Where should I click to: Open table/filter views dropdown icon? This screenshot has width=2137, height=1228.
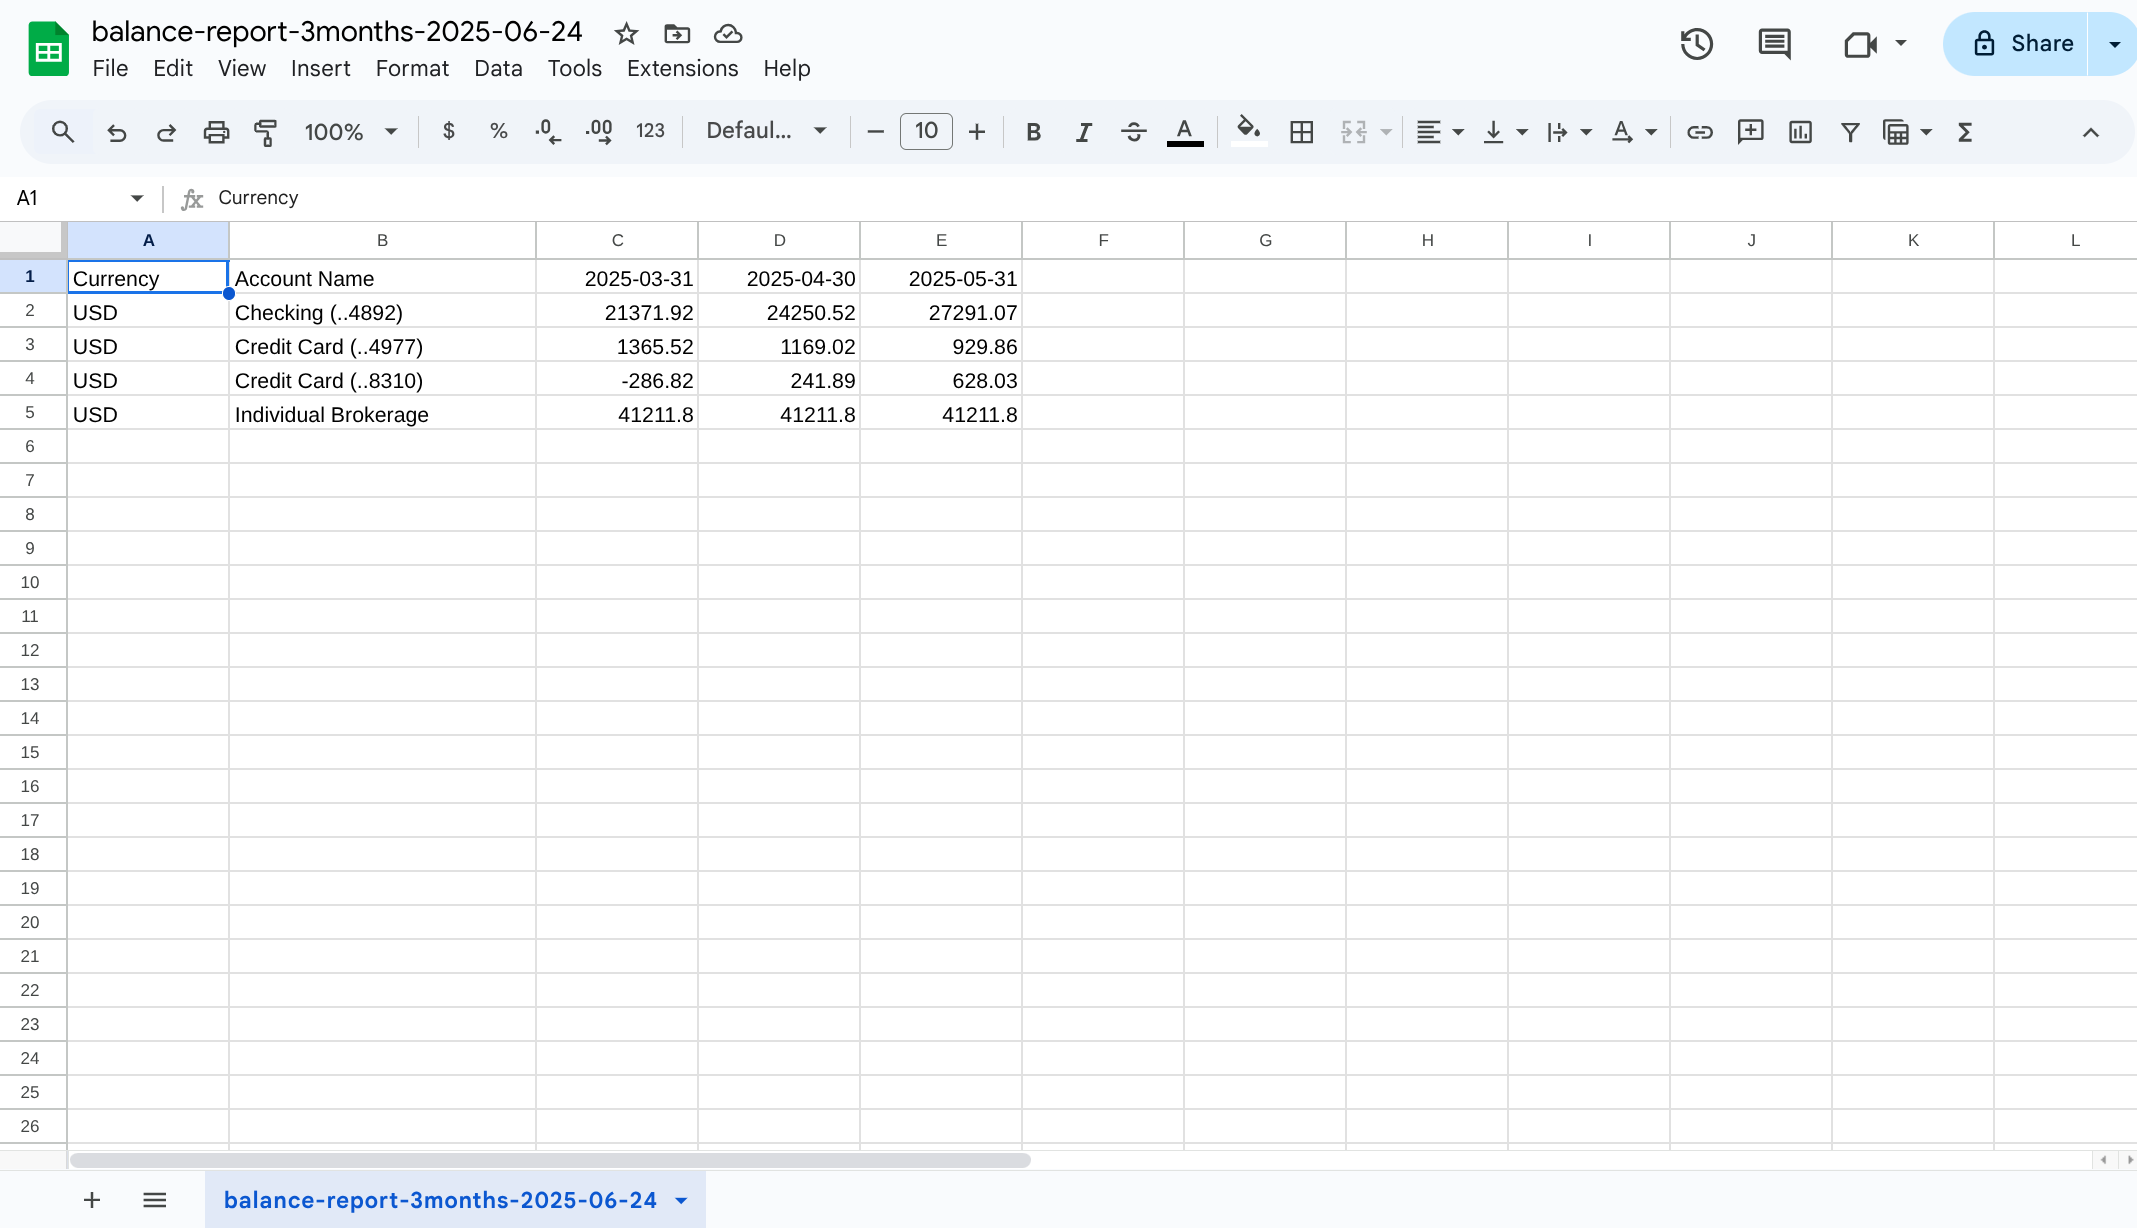point(1907,132)
